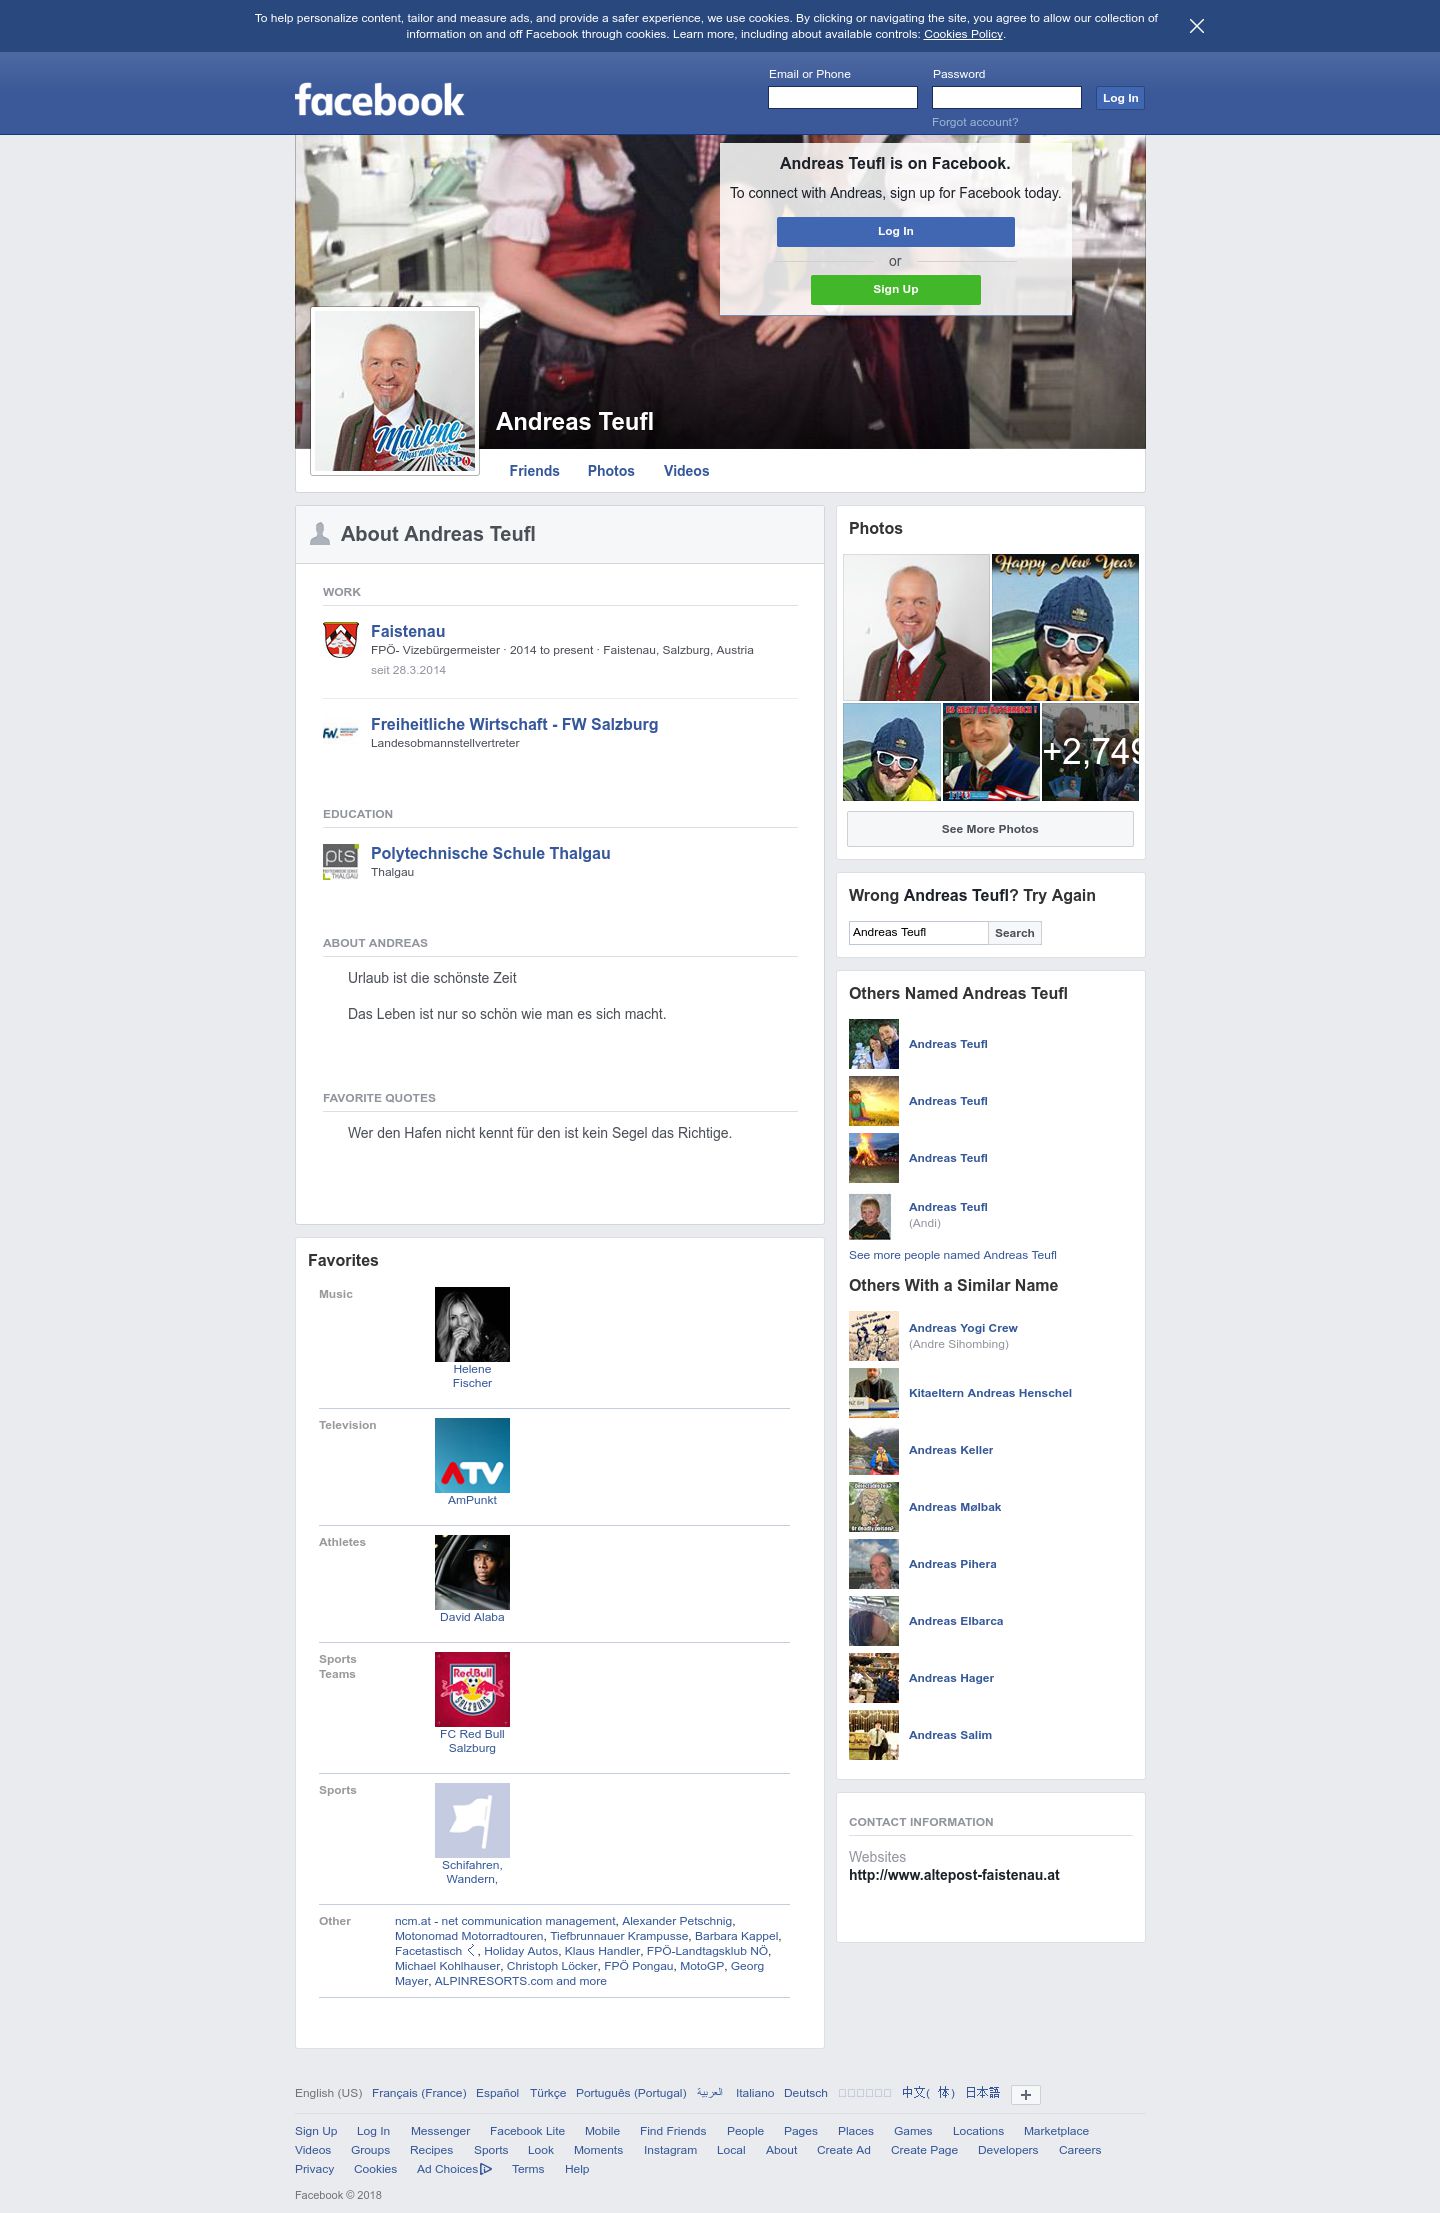Expand more languages with plus button
This screenshot has height=2213, width=1440.
click(x=1025, y=2094)
